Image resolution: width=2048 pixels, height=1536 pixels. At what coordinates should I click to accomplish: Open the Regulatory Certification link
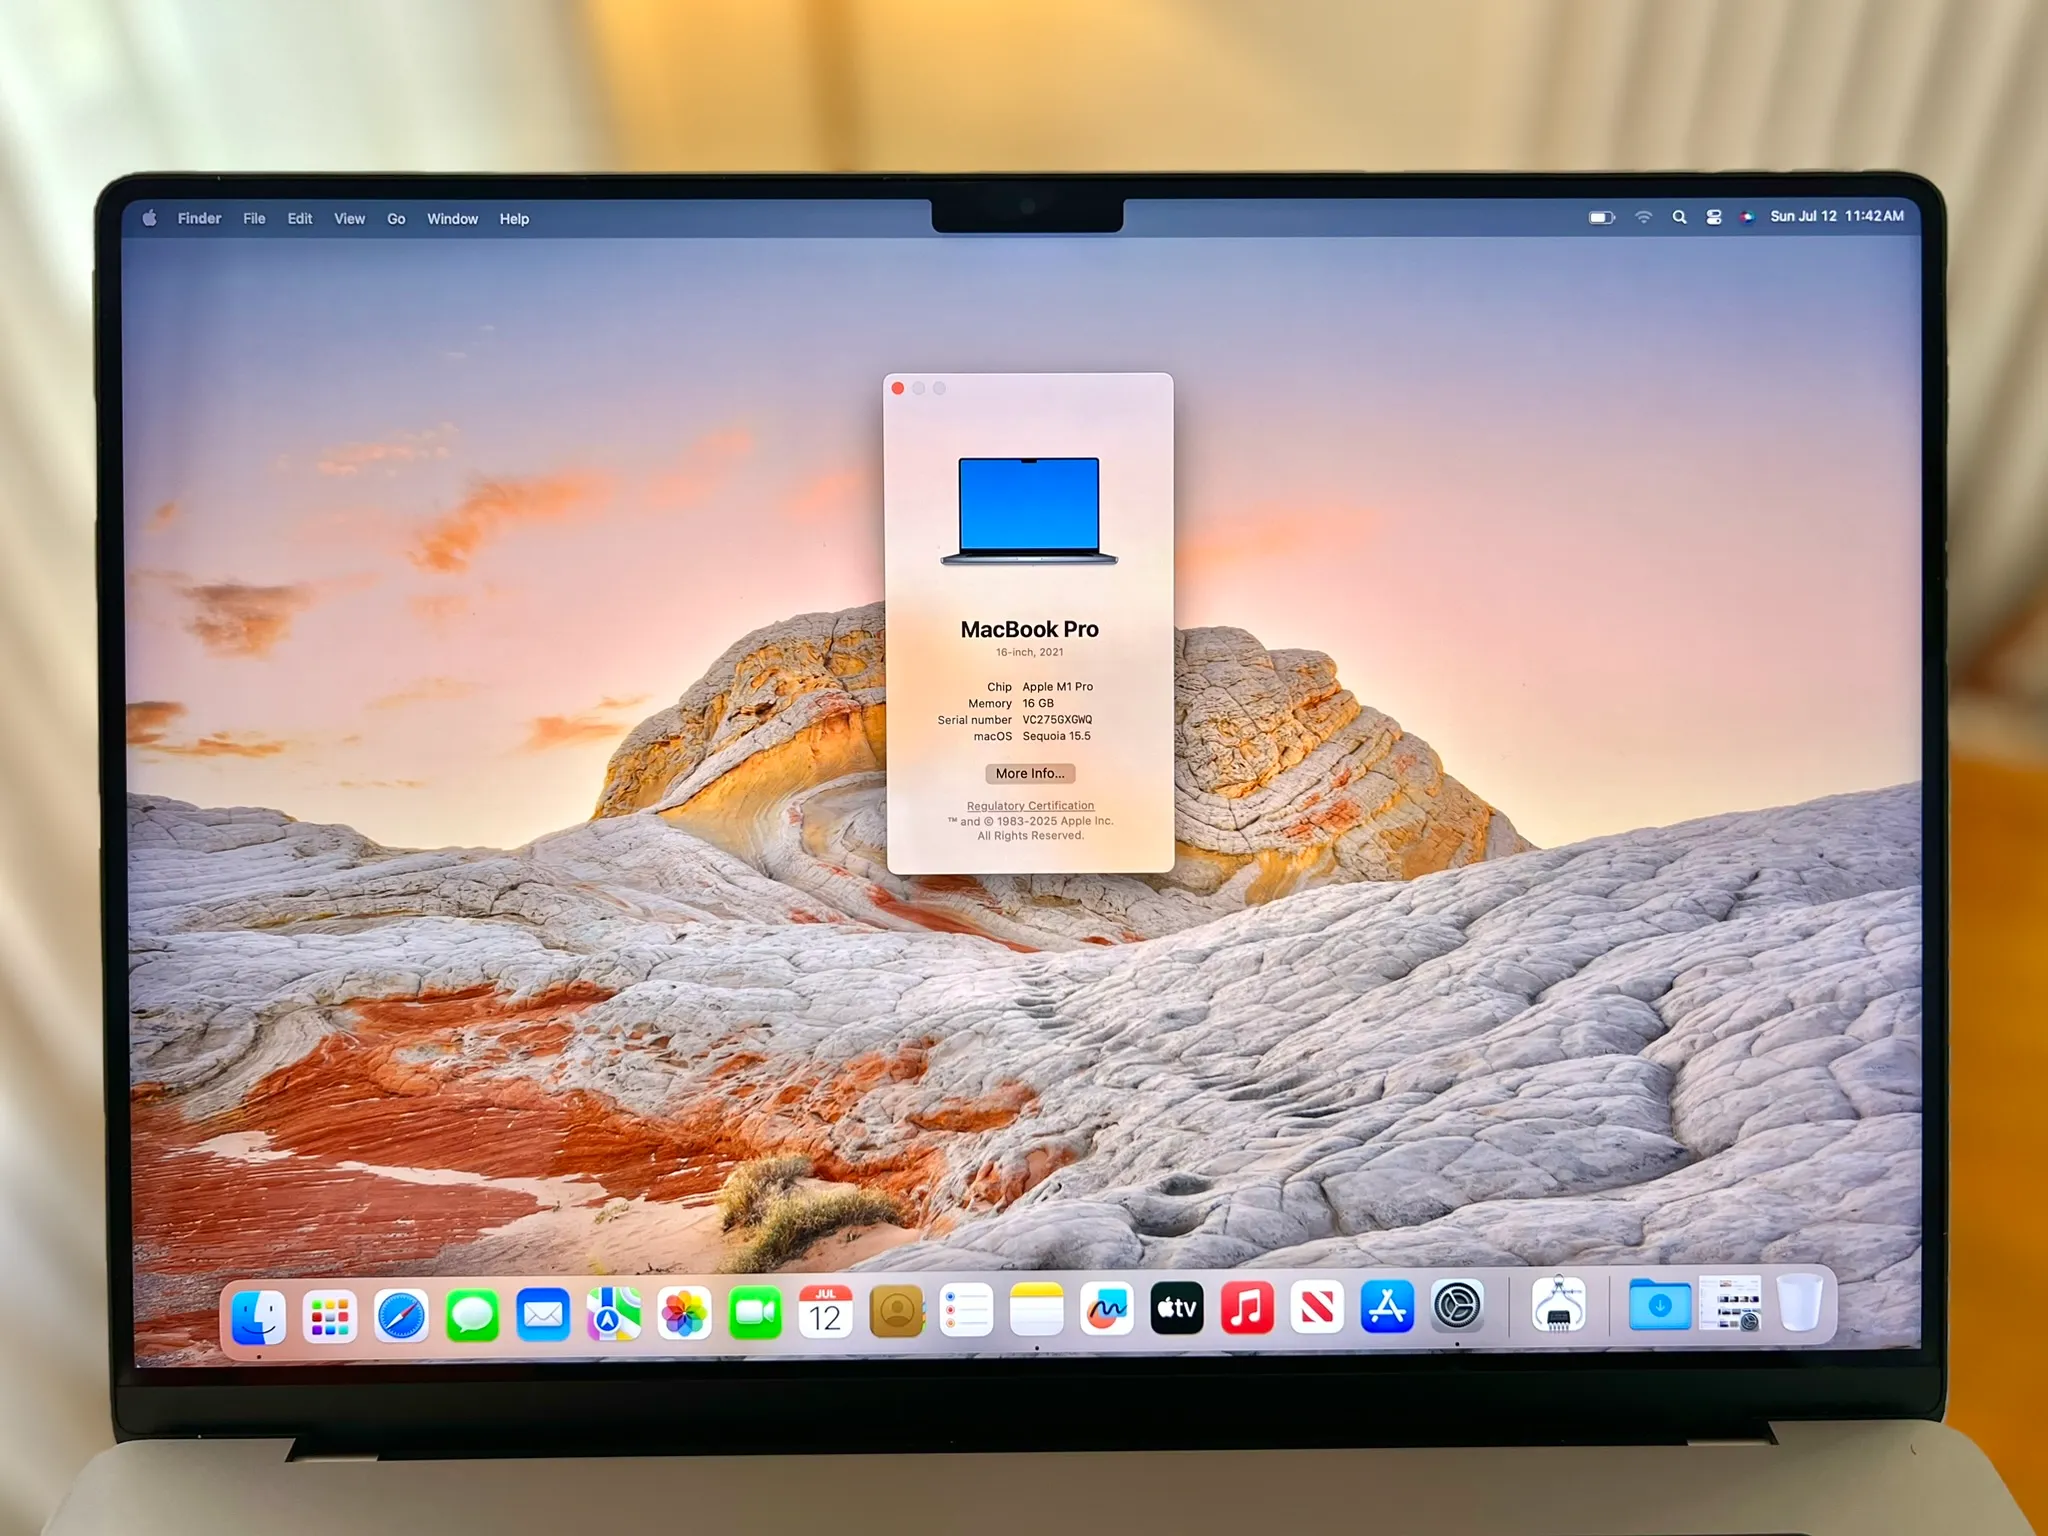(1030, 806)
